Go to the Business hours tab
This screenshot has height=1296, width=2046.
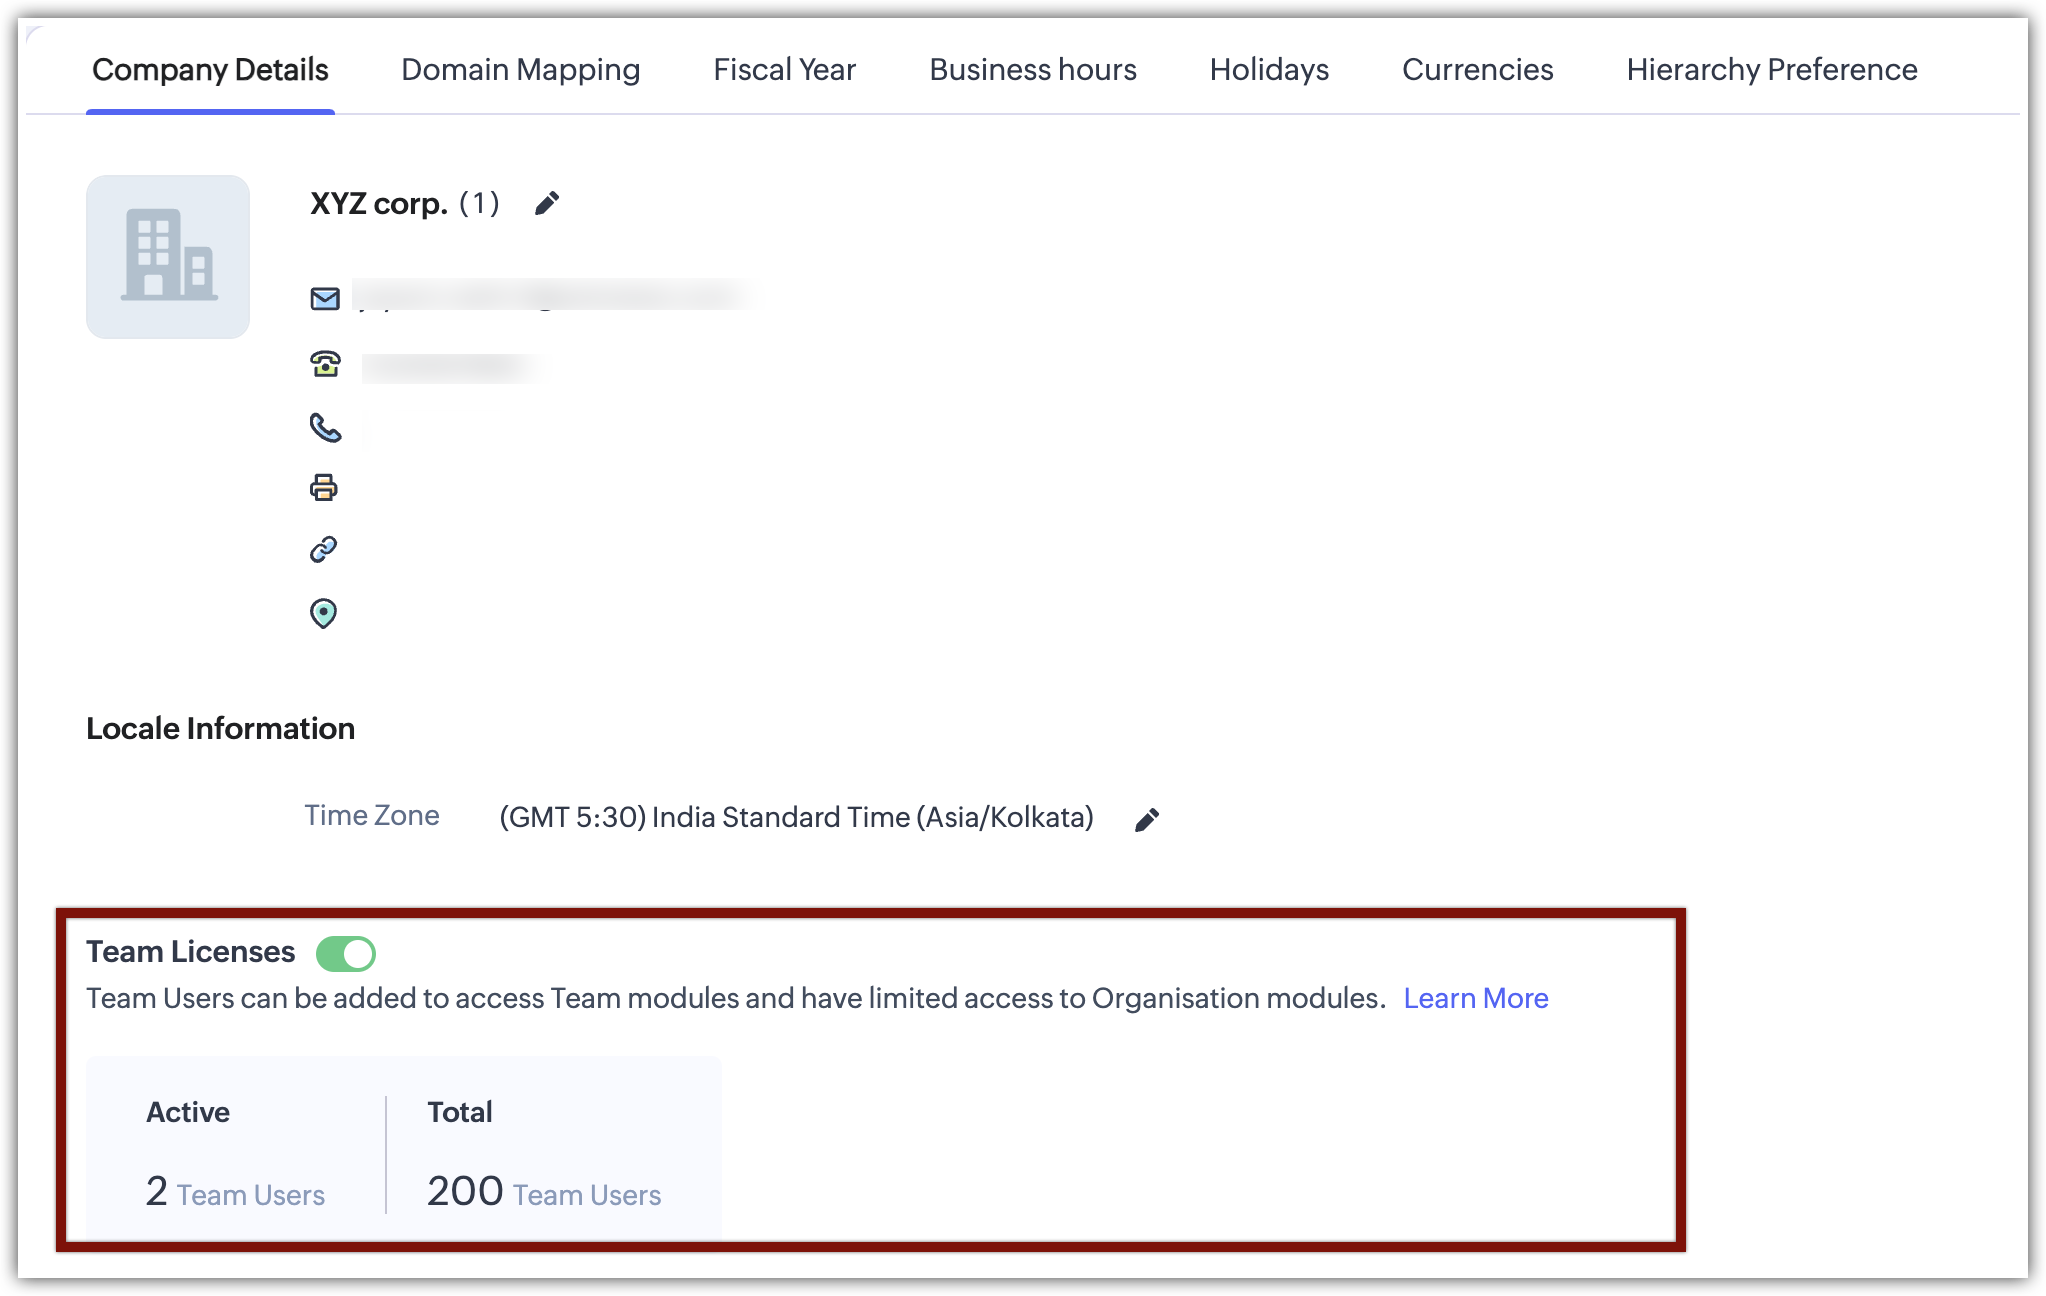click(1032, 70)
